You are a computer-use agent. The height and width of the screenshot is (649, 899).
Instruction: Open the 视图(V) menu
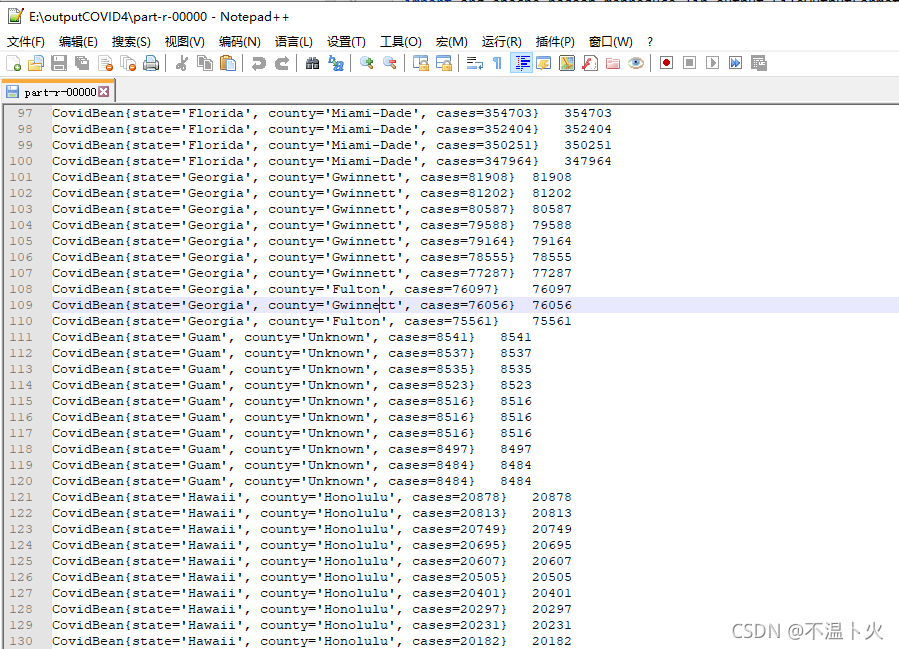(x=185, y=42)
